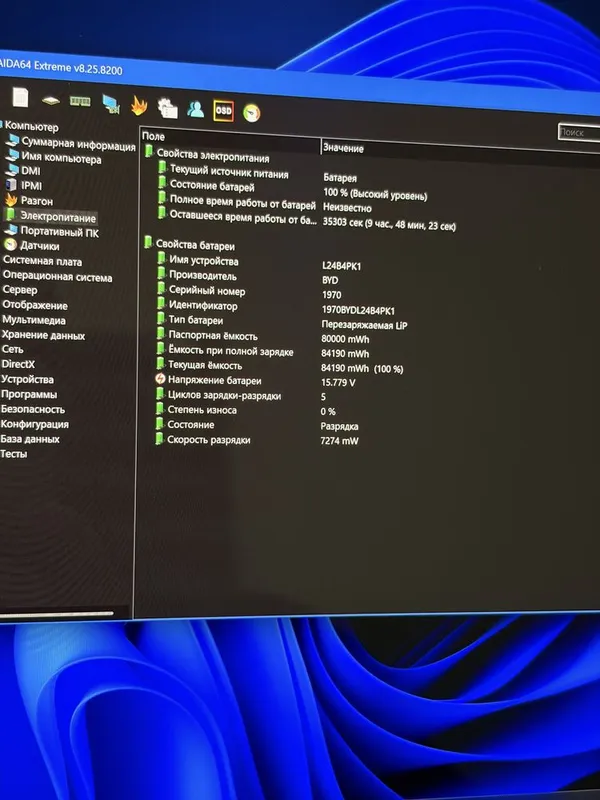Open the monitor diagnostics icon
This screenshot has height=800, width=600.
pos(111,104)
